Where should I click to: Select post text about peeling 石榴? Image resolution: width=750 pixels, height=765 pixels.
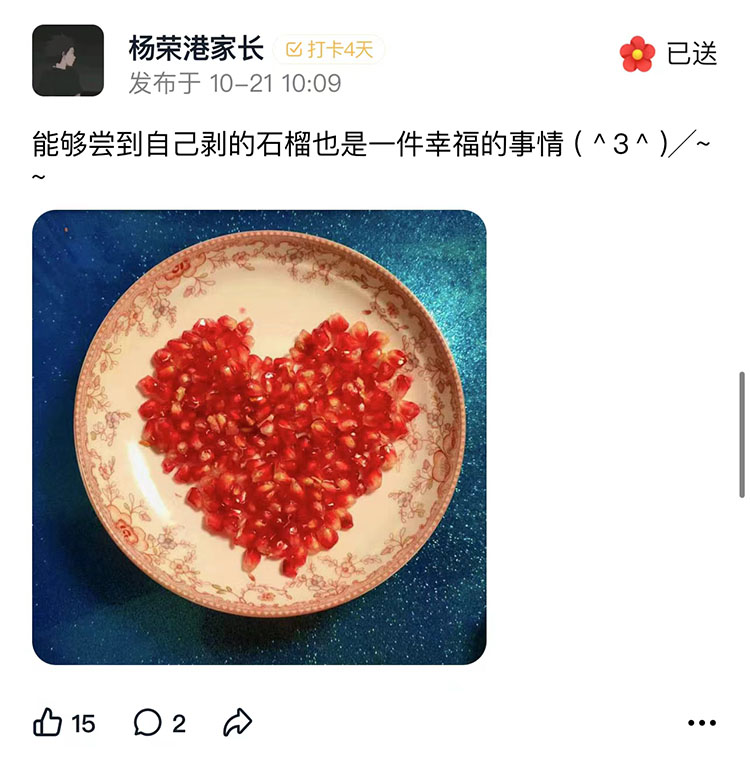coord(371,156)
